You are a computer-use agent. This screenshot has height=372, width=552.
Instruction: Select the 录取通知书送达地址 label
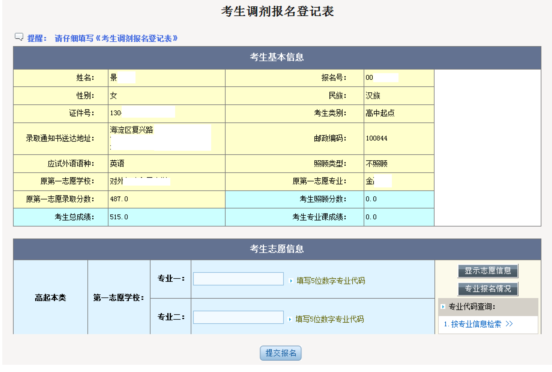coord(60,138)
